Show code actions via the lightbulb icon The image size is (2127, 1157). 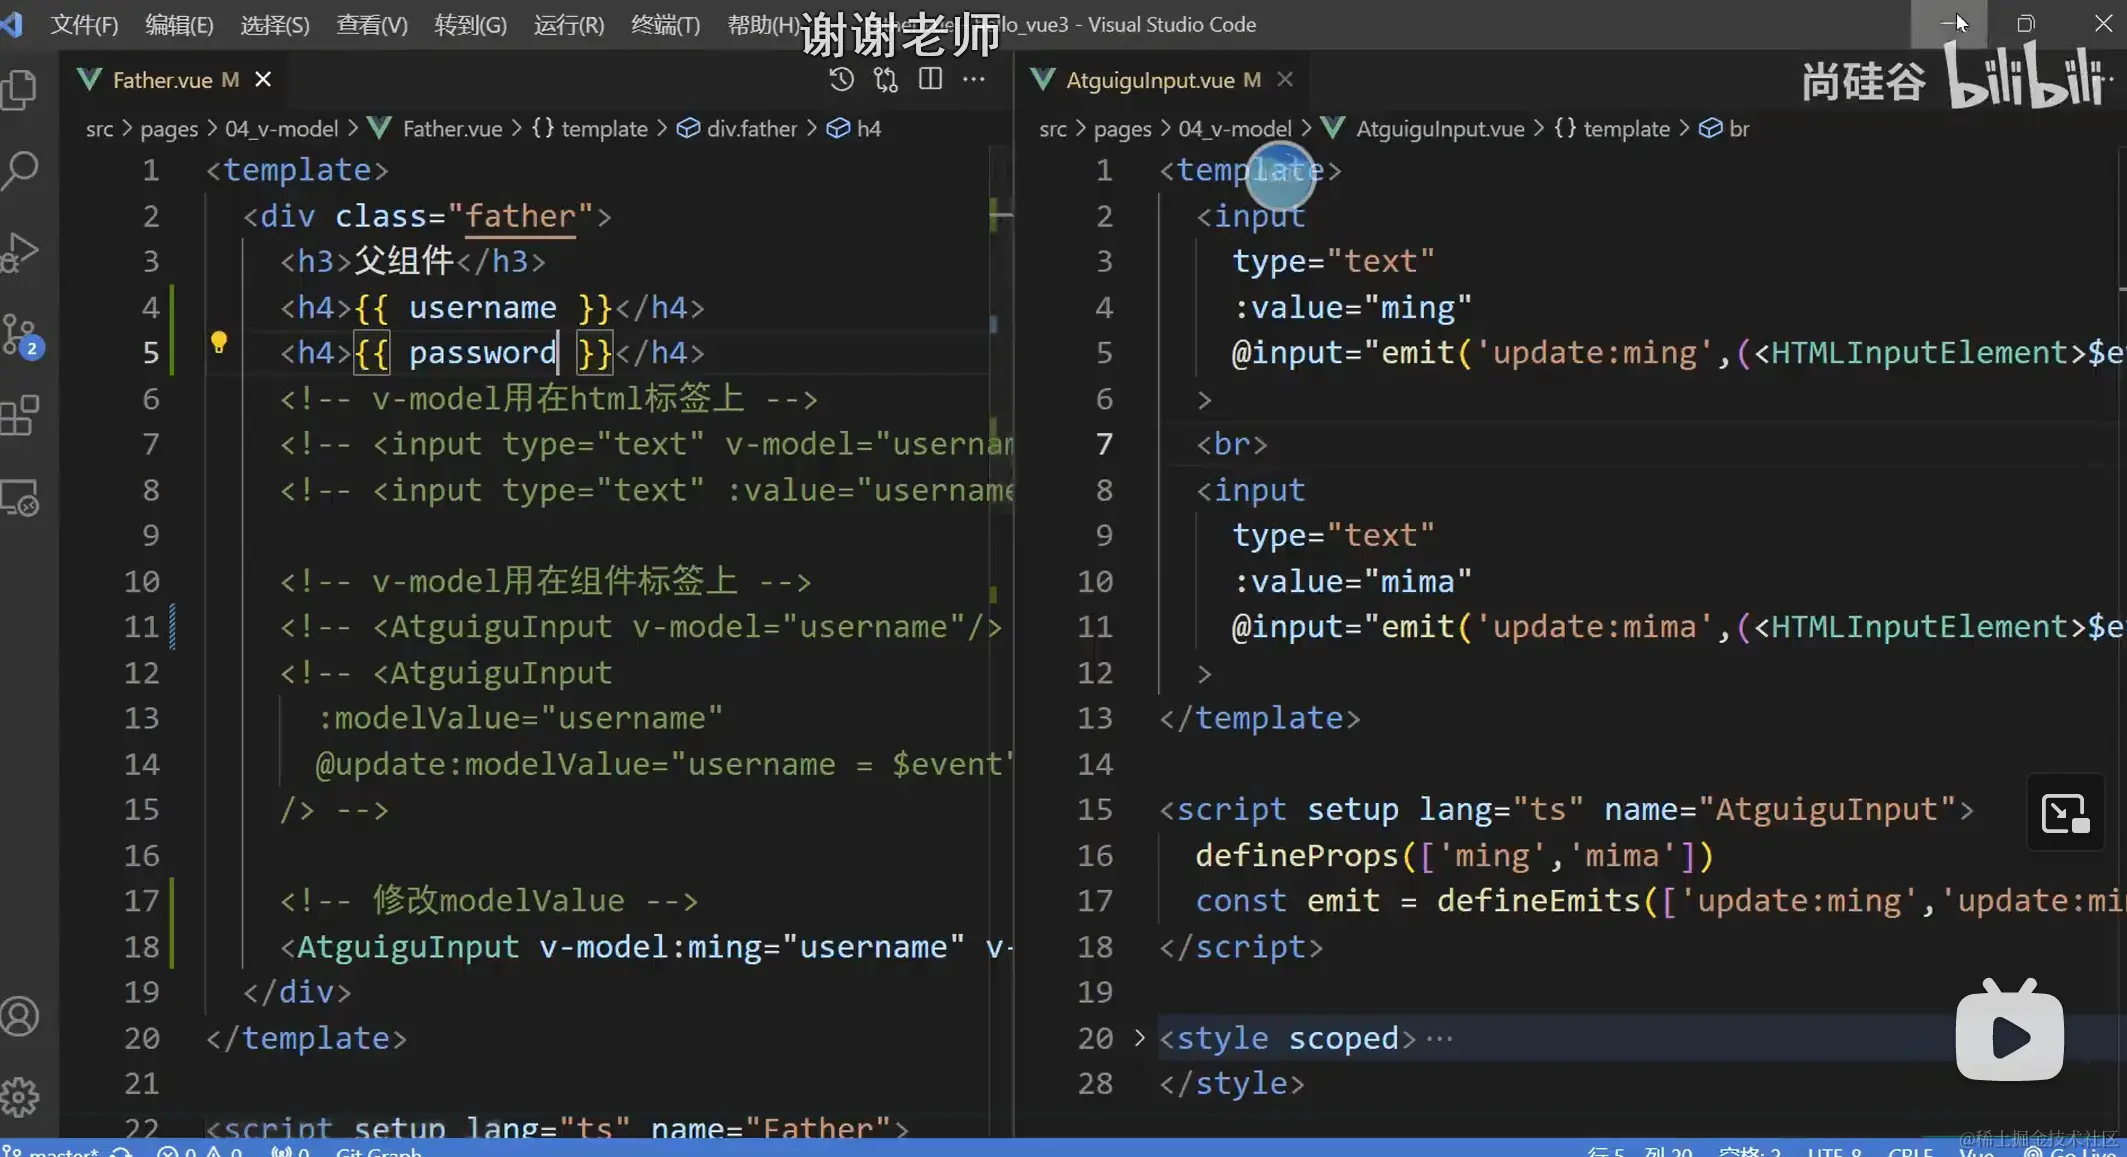pos(219,343)
